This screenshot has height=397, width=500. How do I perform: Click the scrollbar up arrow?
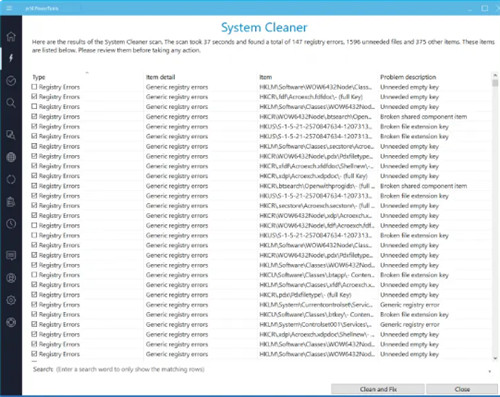click(x=495, y=75)
